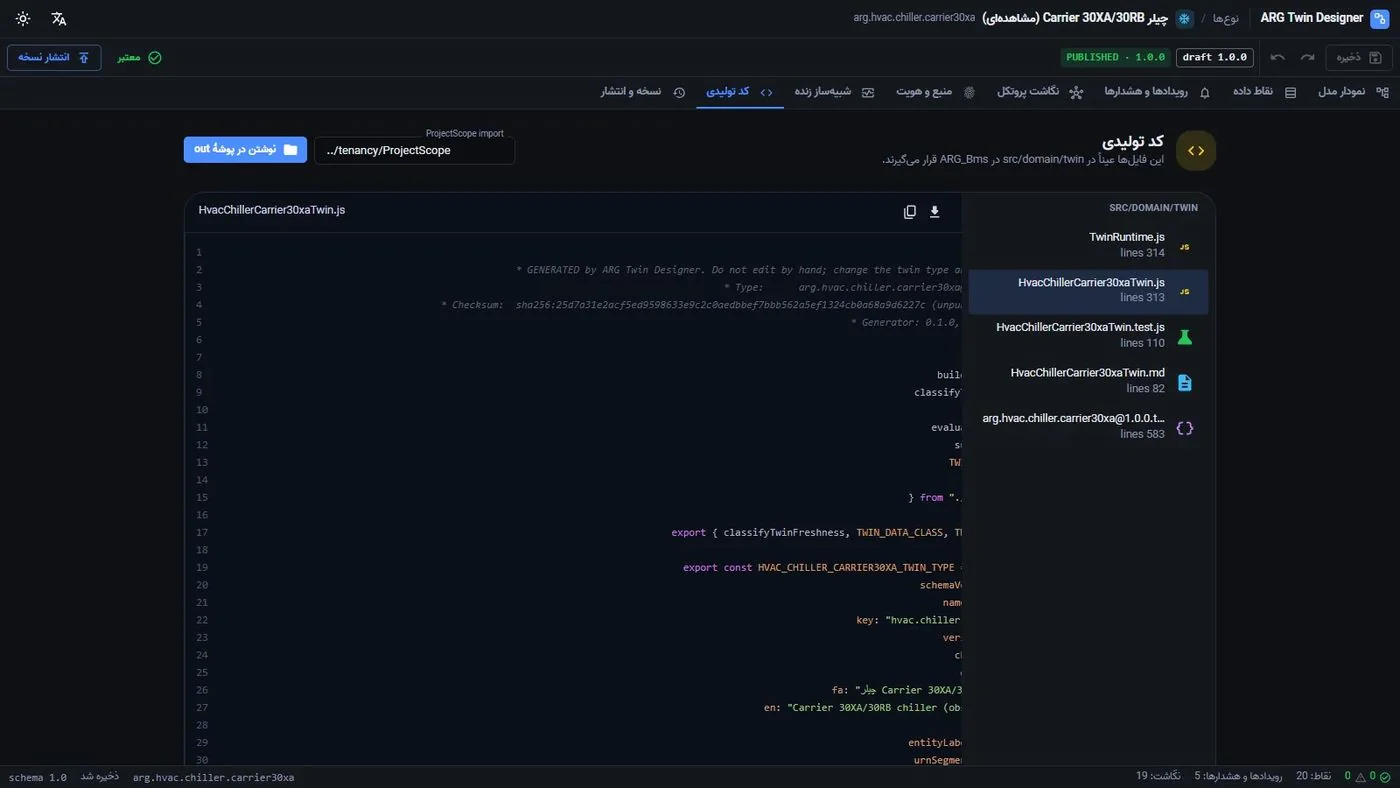Image resolution: width=1400 pixels, height=788 pixels.
Task: Copy the generated code to clipboard
Action: click(909, 212)
